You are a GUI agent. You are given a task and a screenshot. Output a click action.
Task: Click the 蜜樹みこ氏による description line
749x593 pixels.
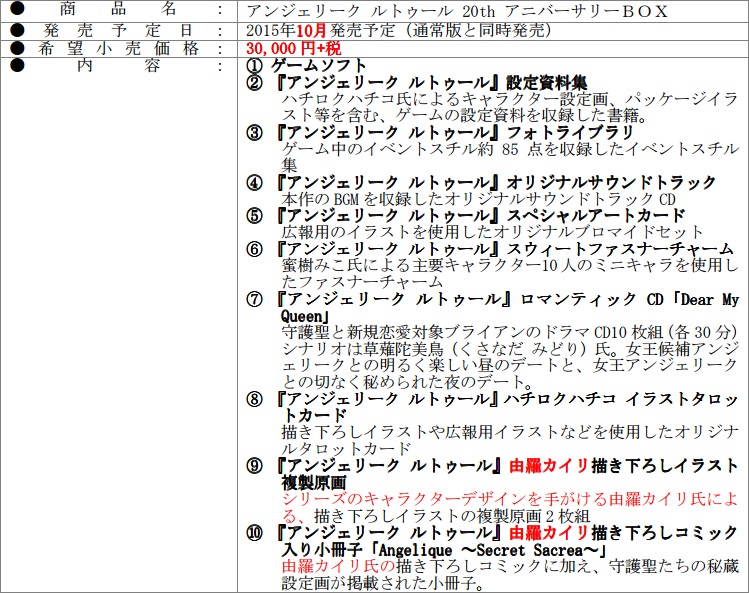tap(510, 265)
